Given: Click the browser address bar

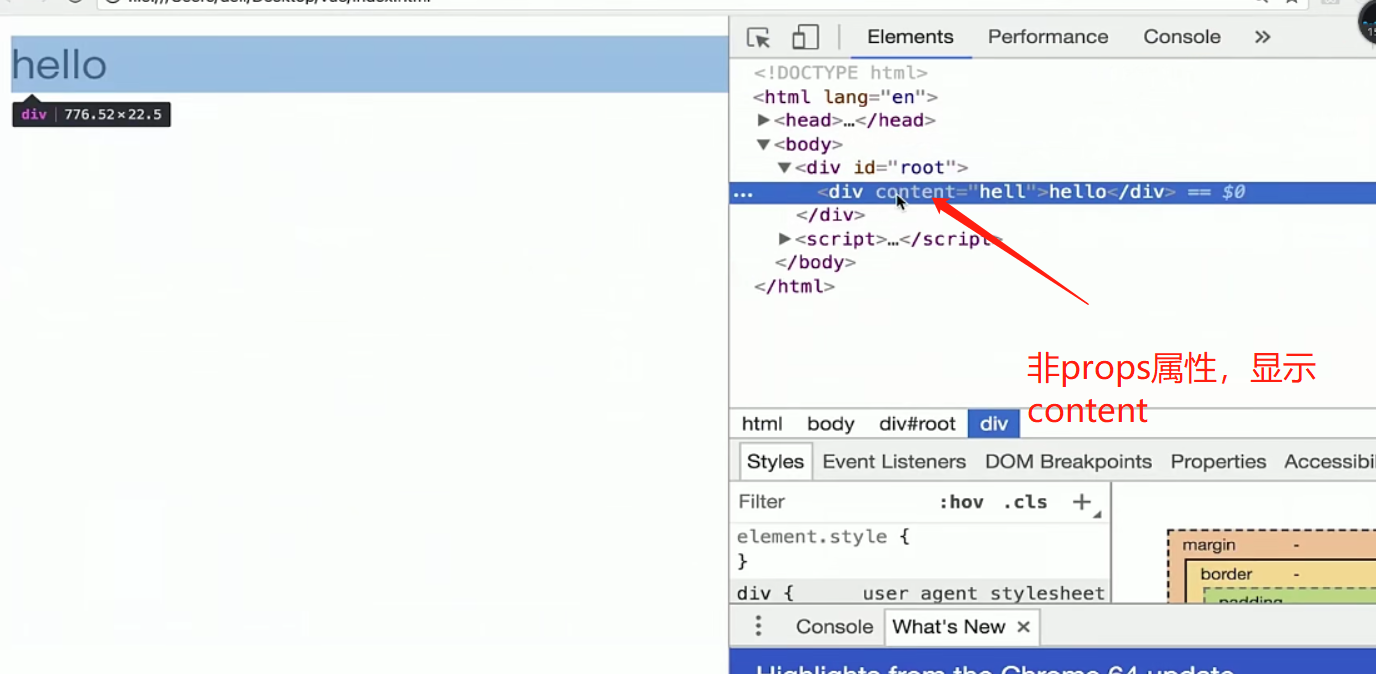Looking at the screenshot, I should 680,3.
